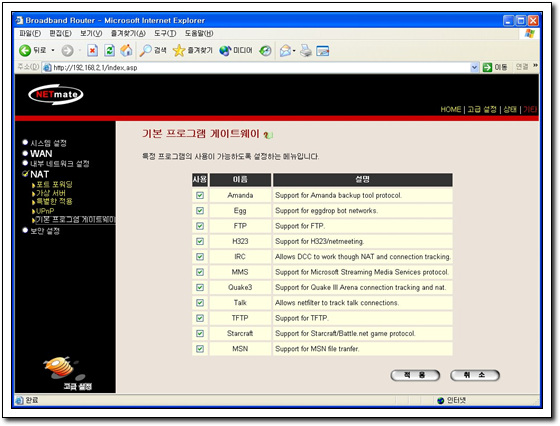
Task: Expand the 내부 네트워크 설정 section
Action: [x=56, y=164]
